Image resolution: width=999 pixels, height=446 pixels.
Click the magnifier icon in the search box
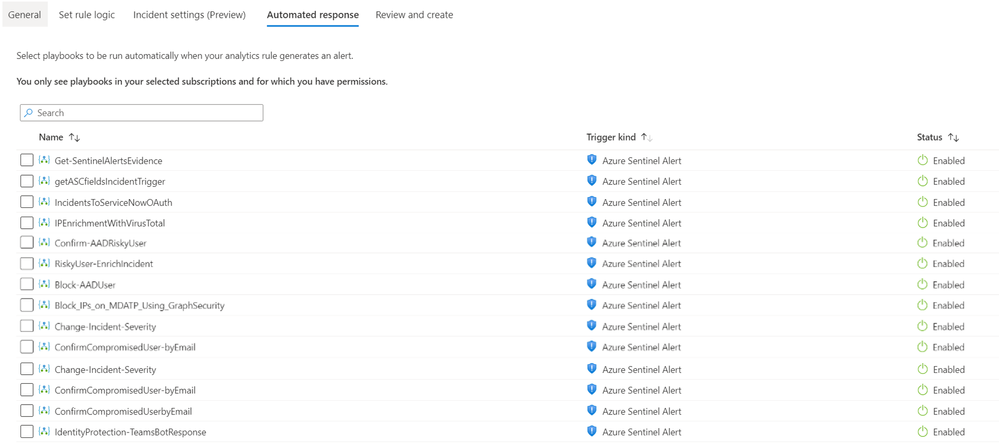point(29,113)
